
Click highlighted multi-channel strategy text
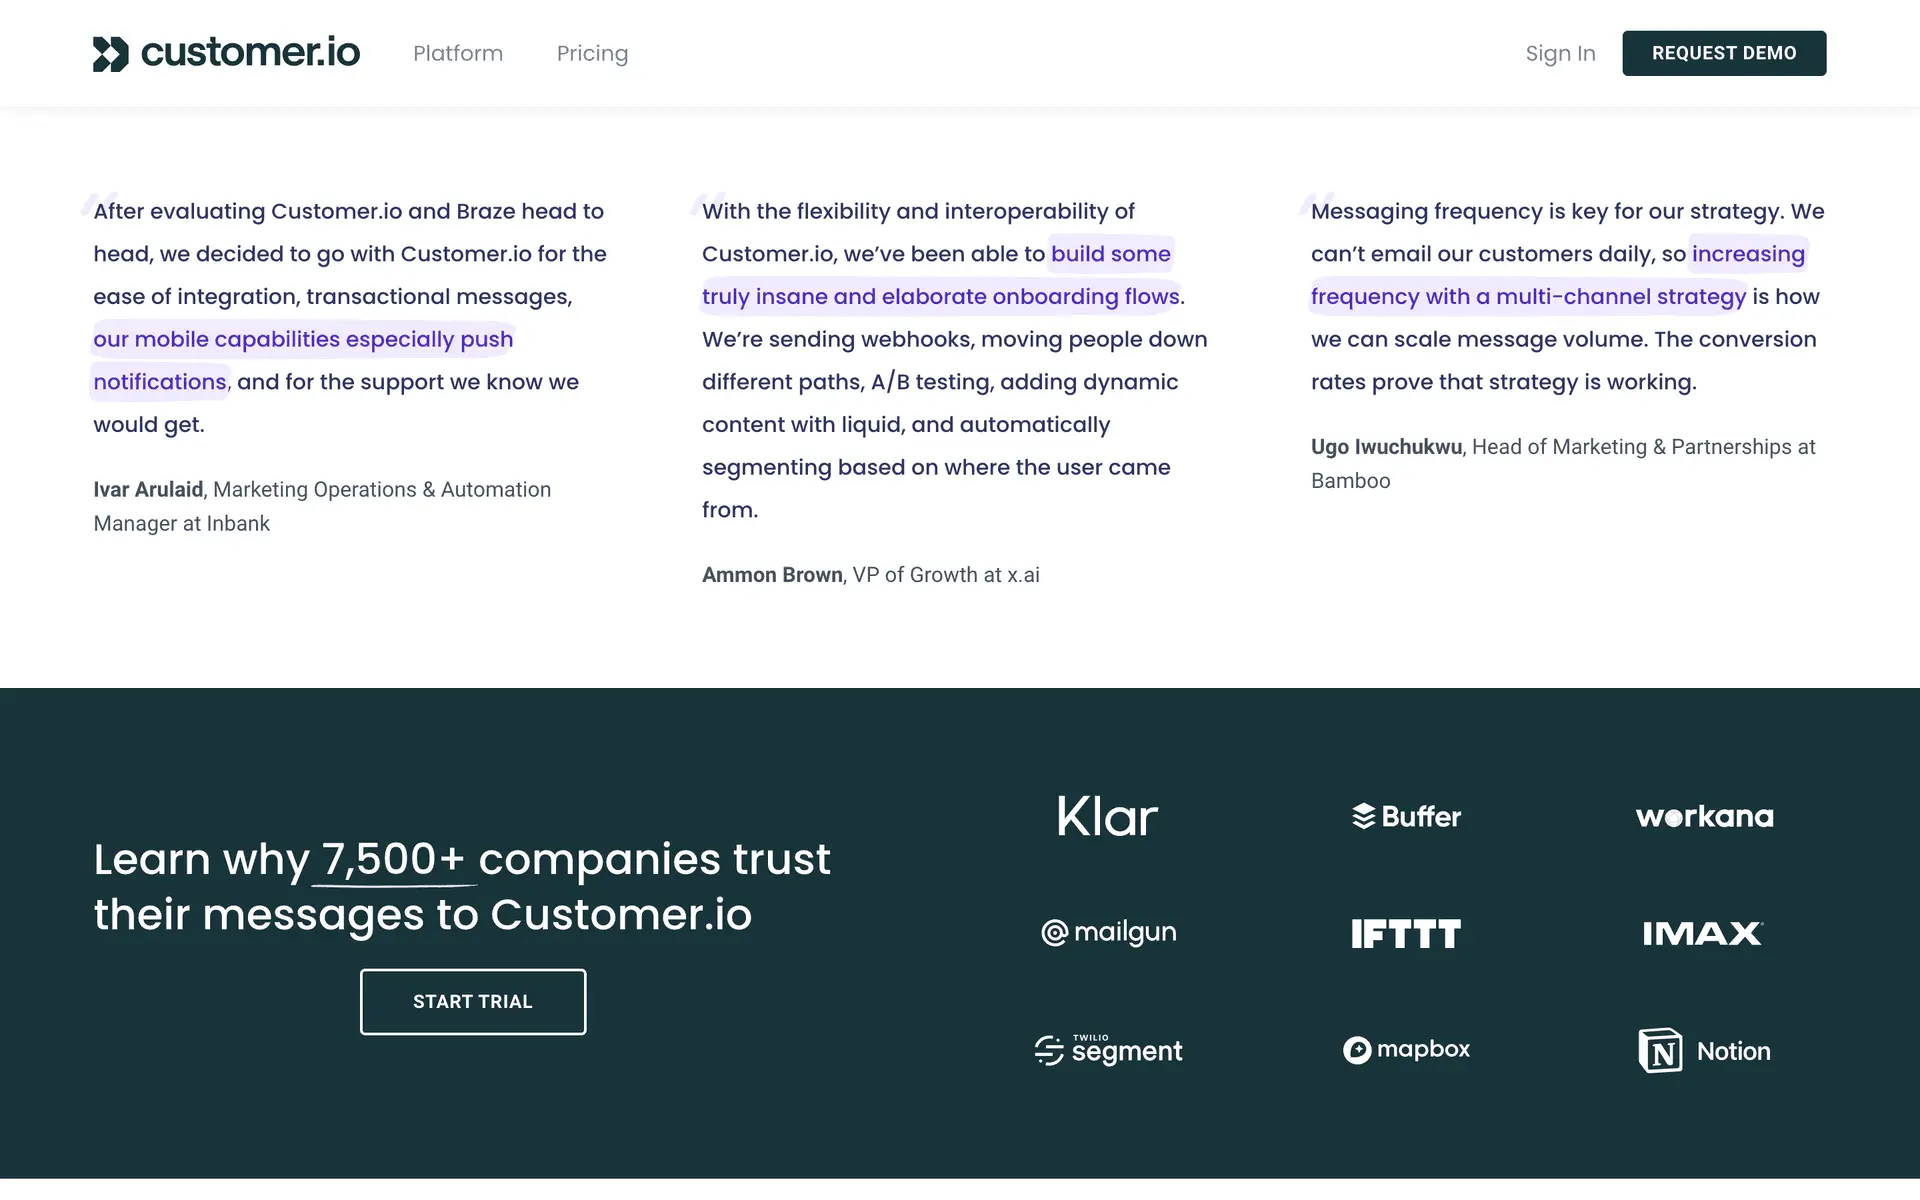[x=1528, y=297]
